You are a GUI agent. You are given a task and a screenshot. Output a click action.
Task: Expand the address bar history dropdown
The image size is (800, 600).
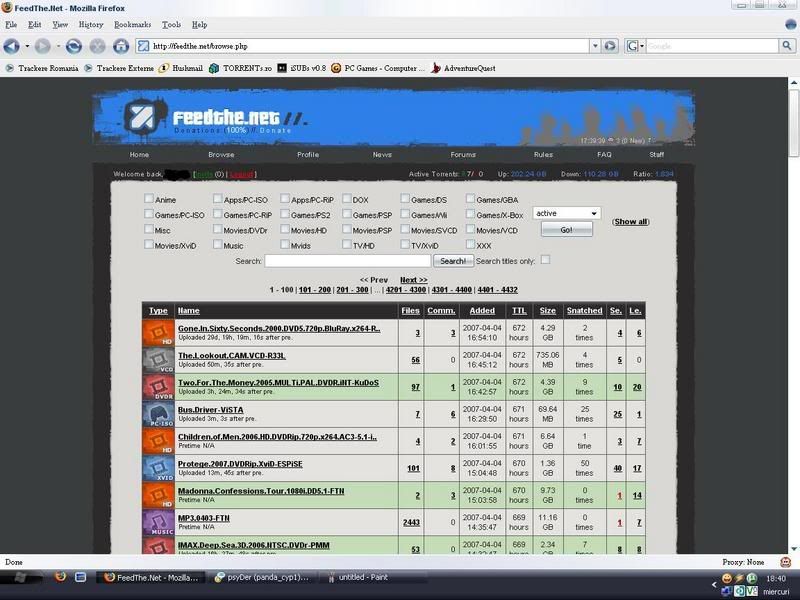pos(595,46)
